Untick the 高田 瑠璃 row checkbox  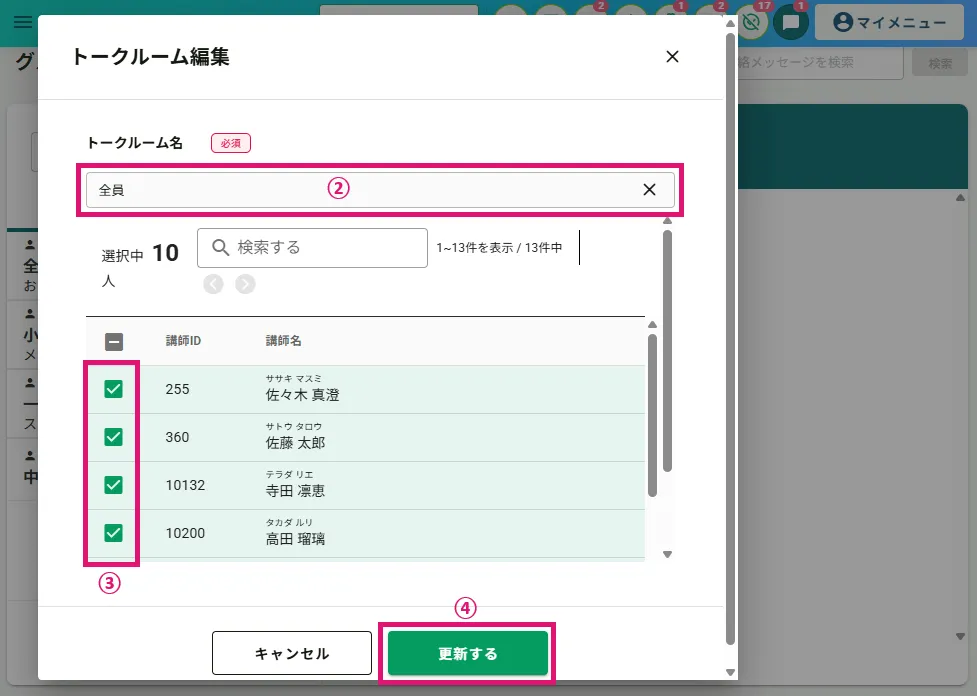(114, 533)
